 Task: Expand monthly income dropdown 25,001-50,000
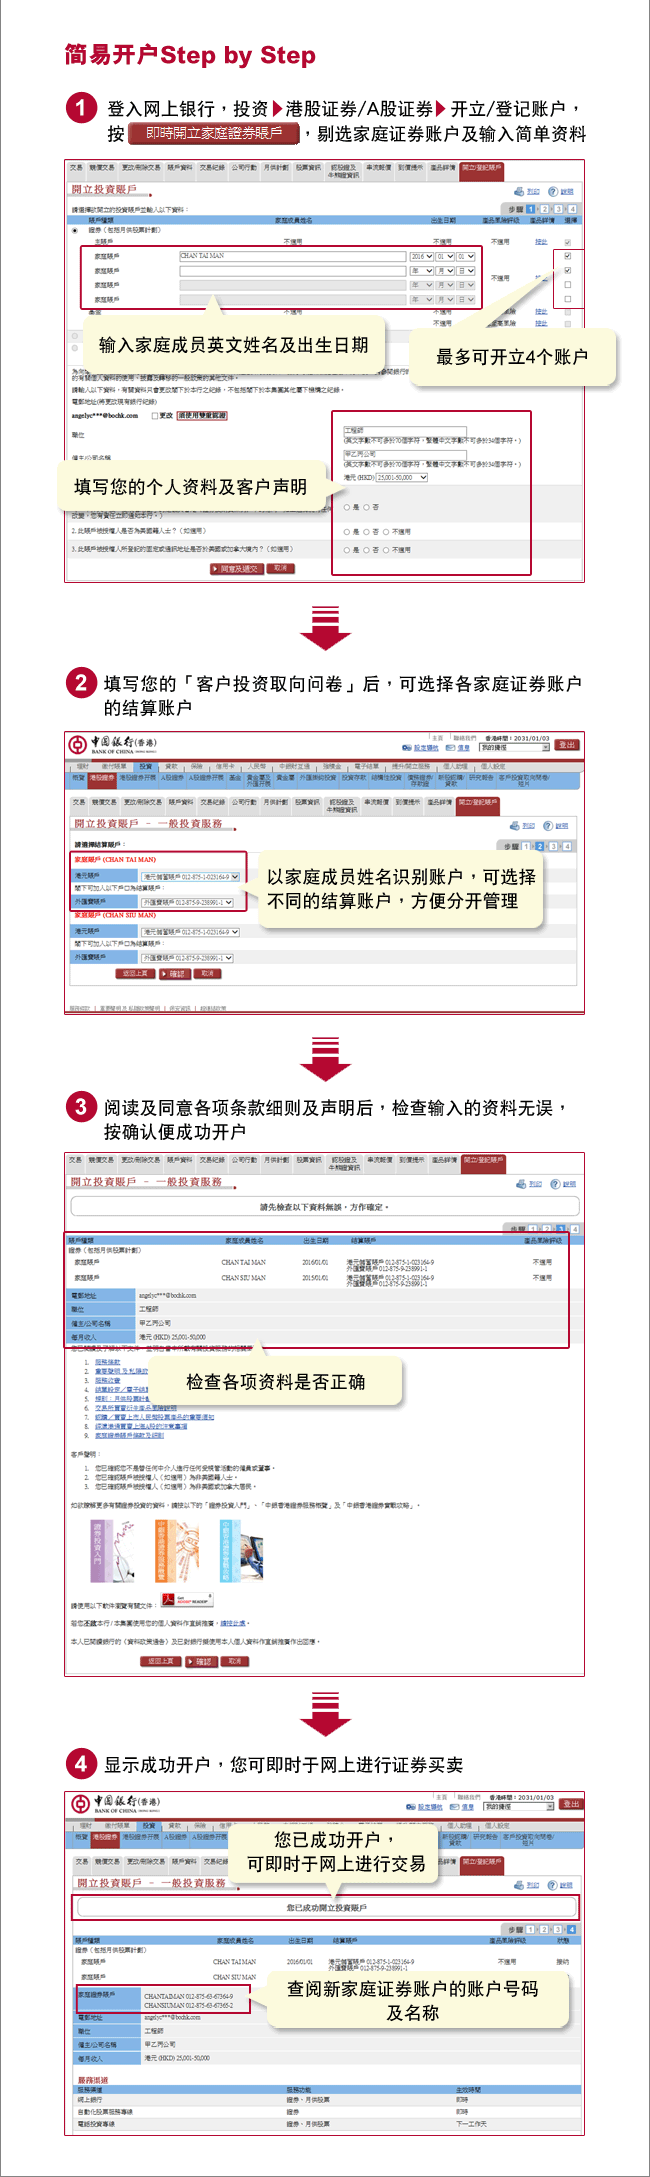click(x=401, y=477)
